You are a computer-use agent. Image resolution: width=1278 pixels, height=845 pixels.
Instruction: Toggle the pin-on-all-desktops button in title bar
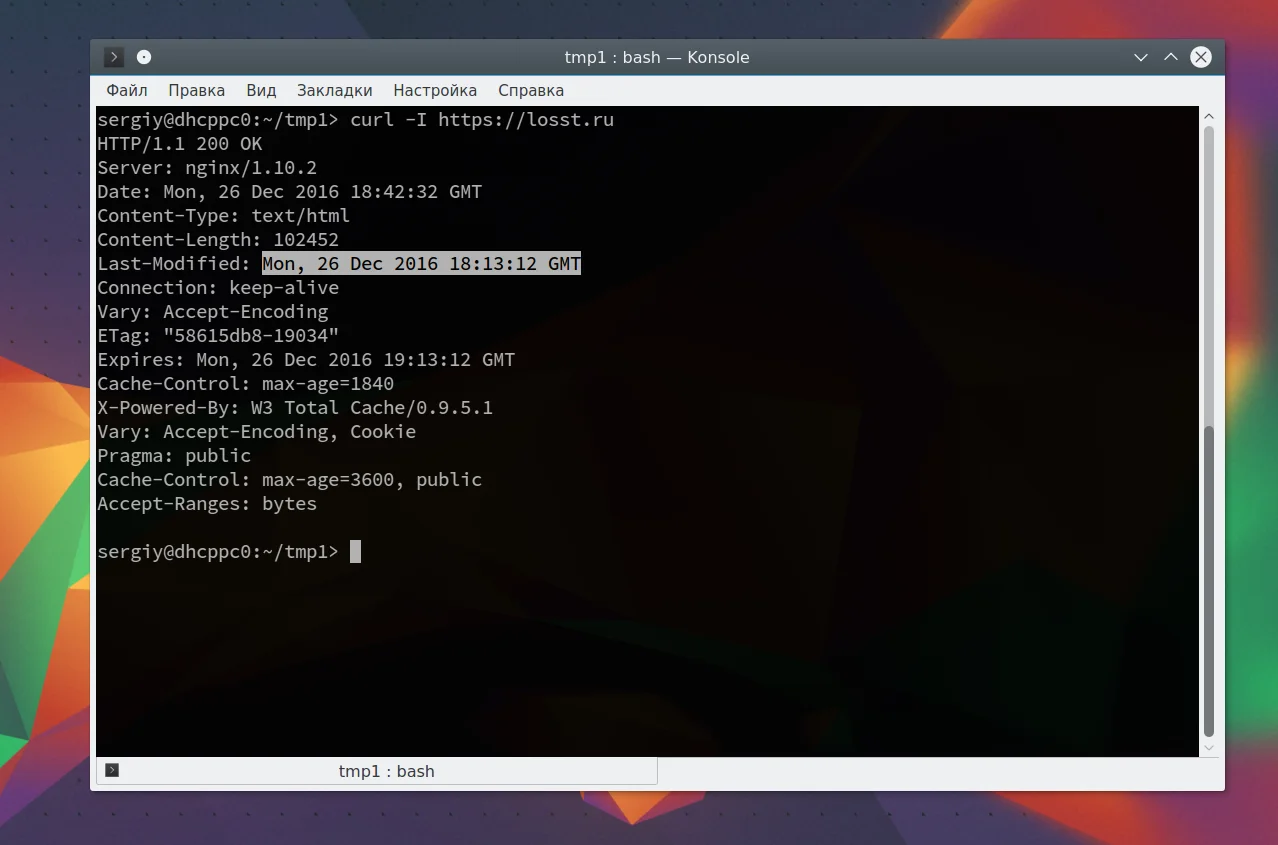(x=144, y=57)
